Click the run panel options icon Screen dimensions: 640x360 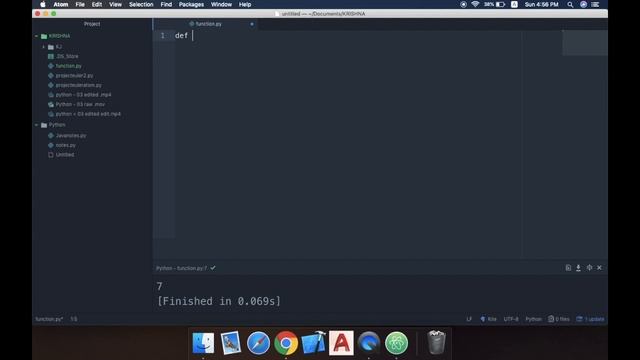(589, 268)
